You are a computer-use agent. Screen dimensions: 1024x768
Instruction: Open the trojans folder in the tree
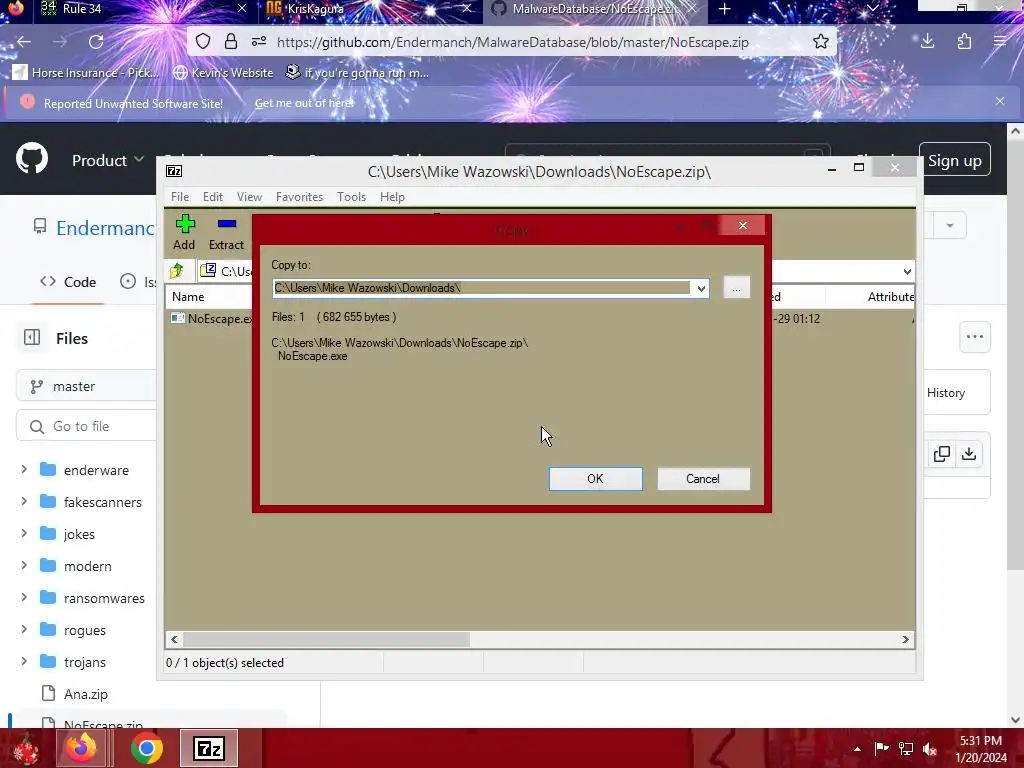coord(84,662)
